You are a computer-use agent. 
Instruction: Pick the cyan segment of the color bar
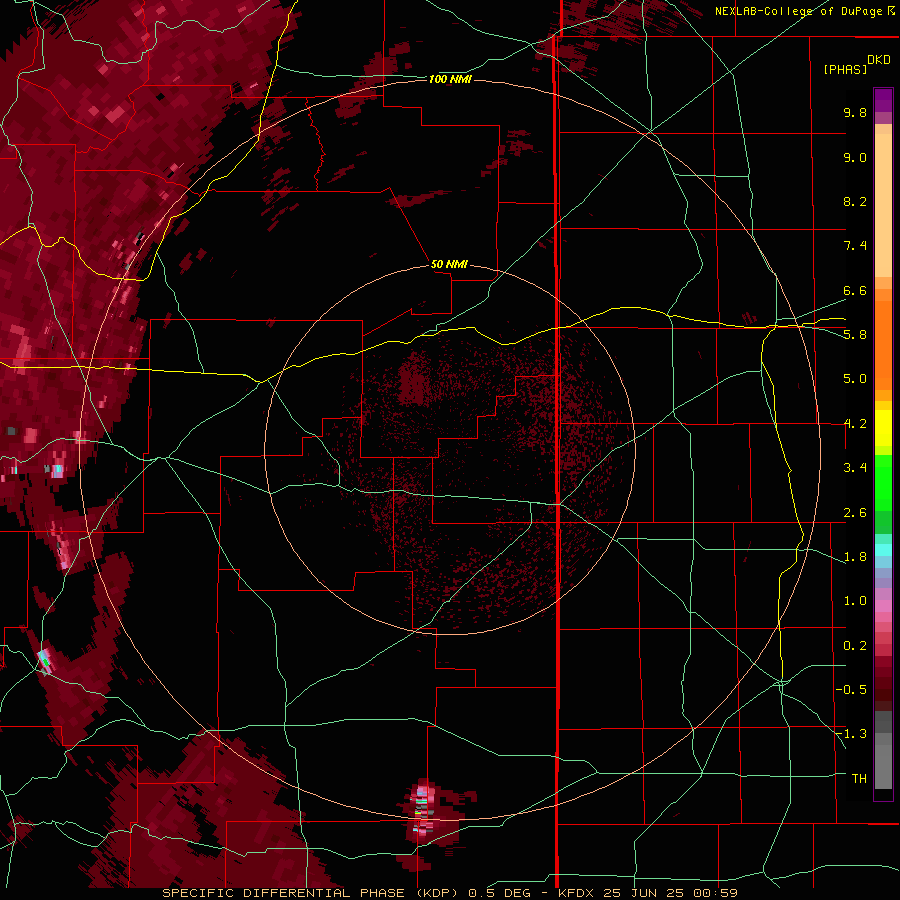click(883, 549)
